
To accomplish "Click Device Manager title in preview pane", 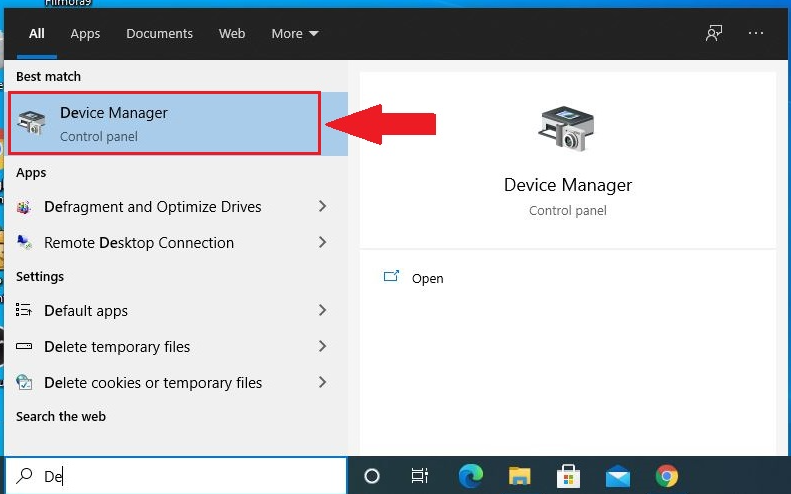I will [568, 185].
